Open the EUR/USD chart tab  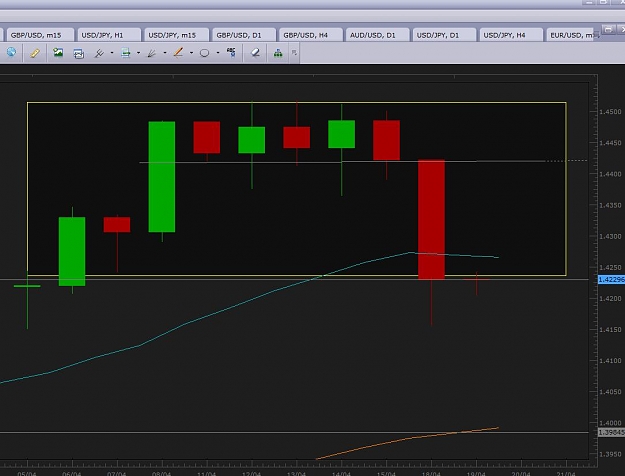[572, 35]
